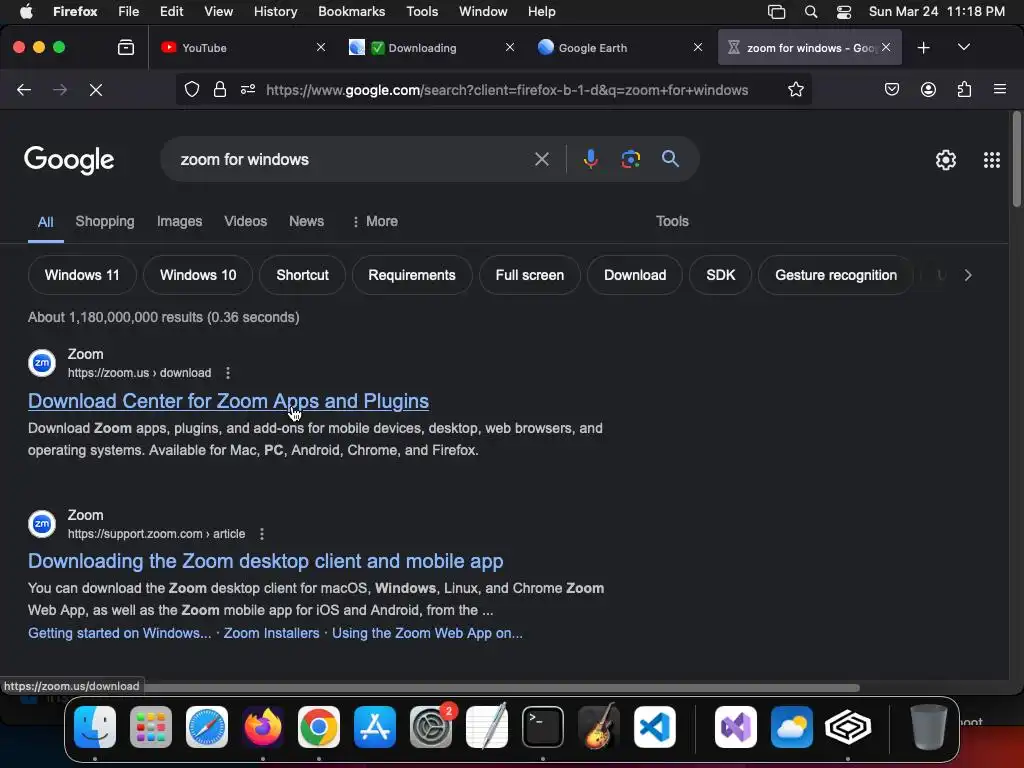Open macOS Control Center

coord(844,12)
